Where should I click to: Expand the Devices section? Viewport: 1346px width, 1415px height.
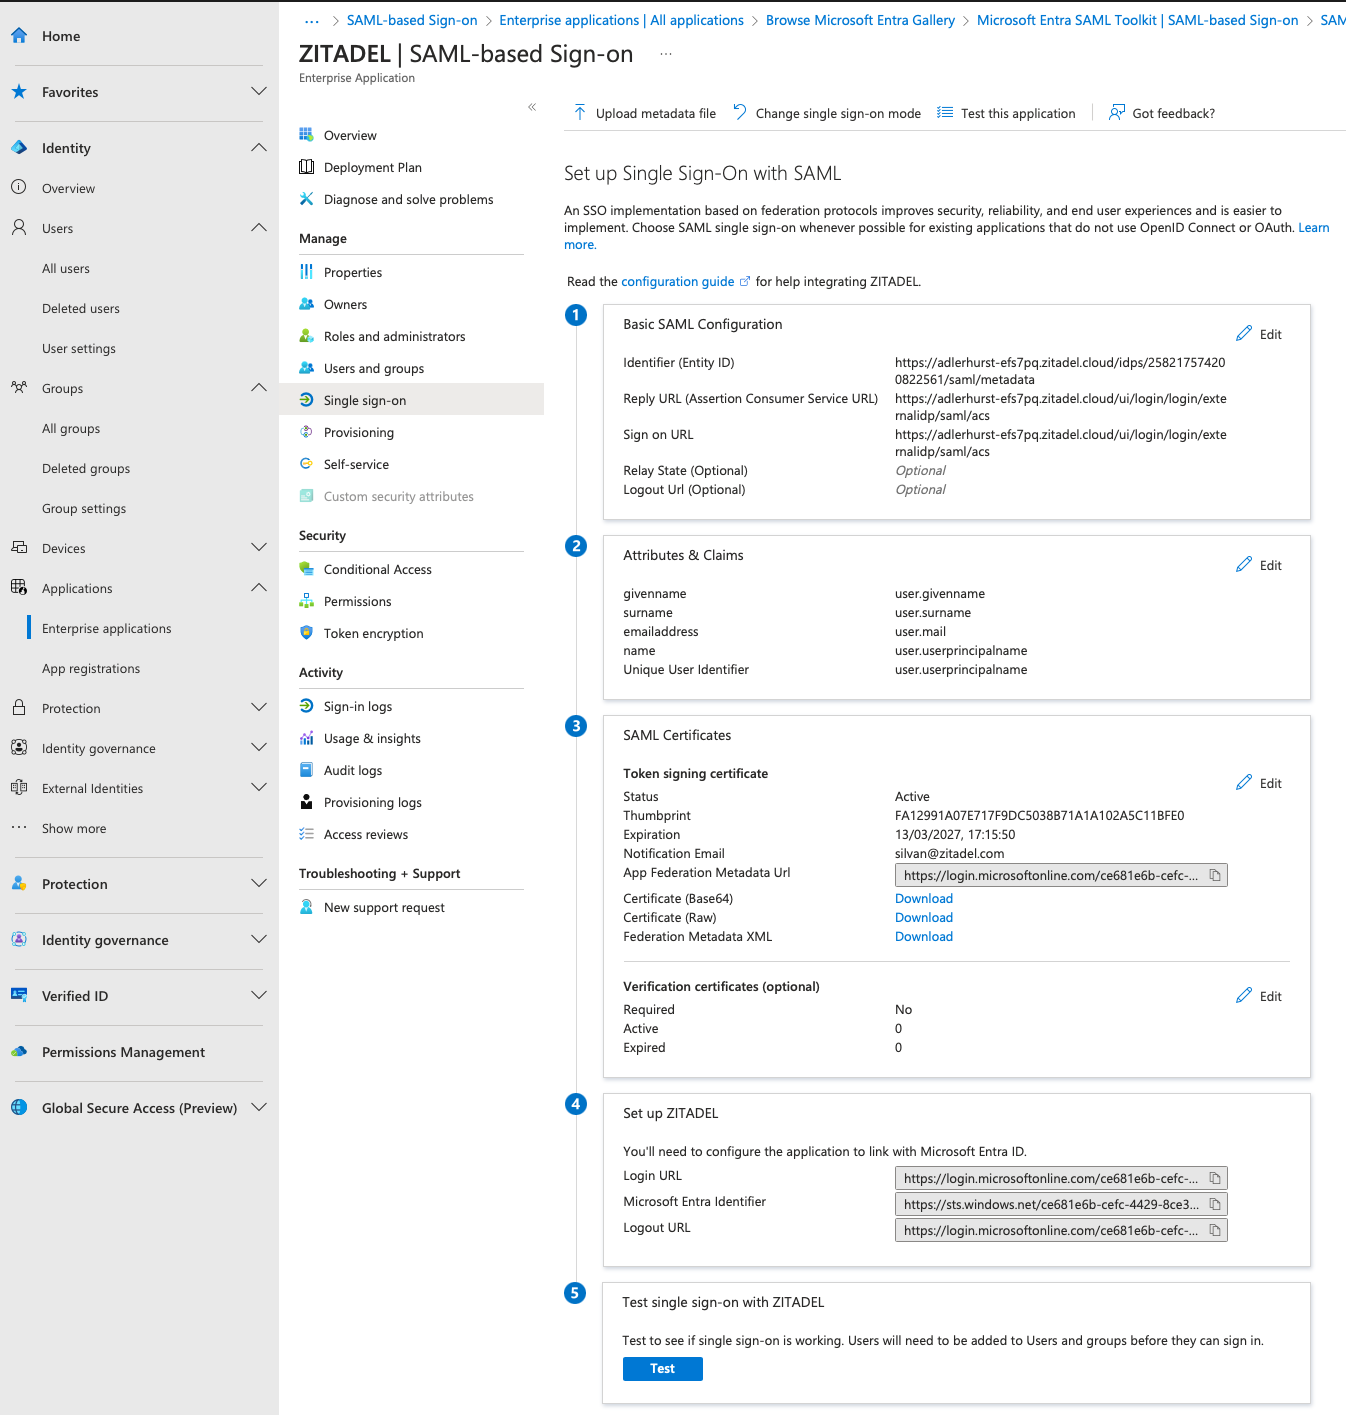pyautogui.click(x=259, y=548)
